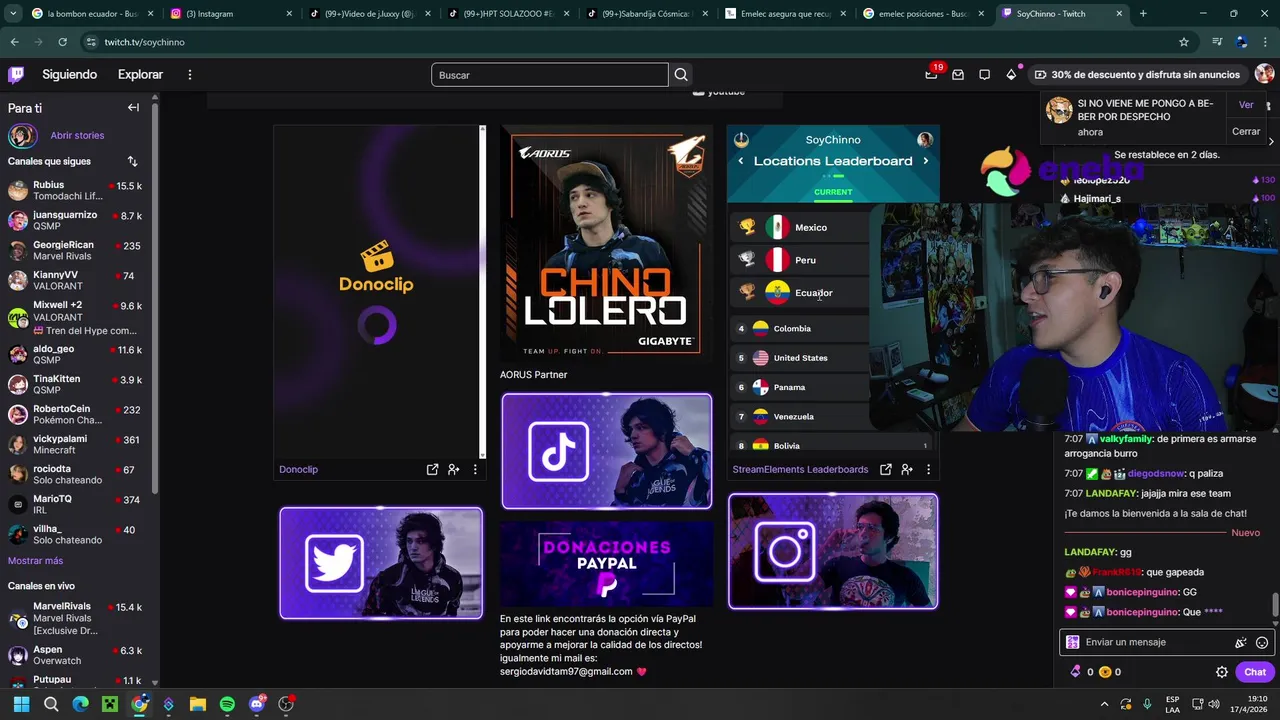This screenshot has width=1280, height=720.
Task: Open the whispers mail icon
Action: [x=958, y=75]
